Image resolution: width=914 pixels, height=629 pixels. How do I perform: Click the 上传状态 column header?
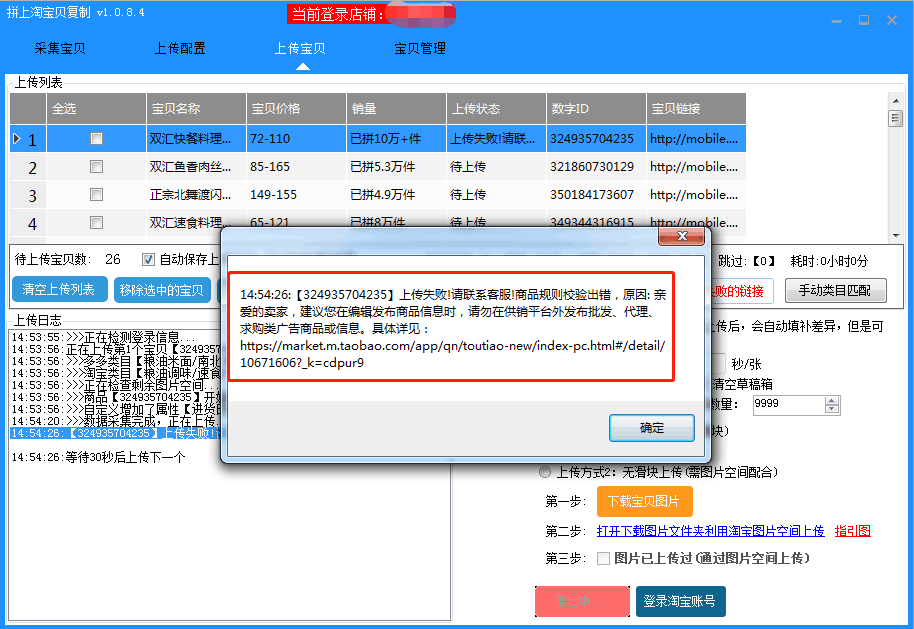(496, 108)
